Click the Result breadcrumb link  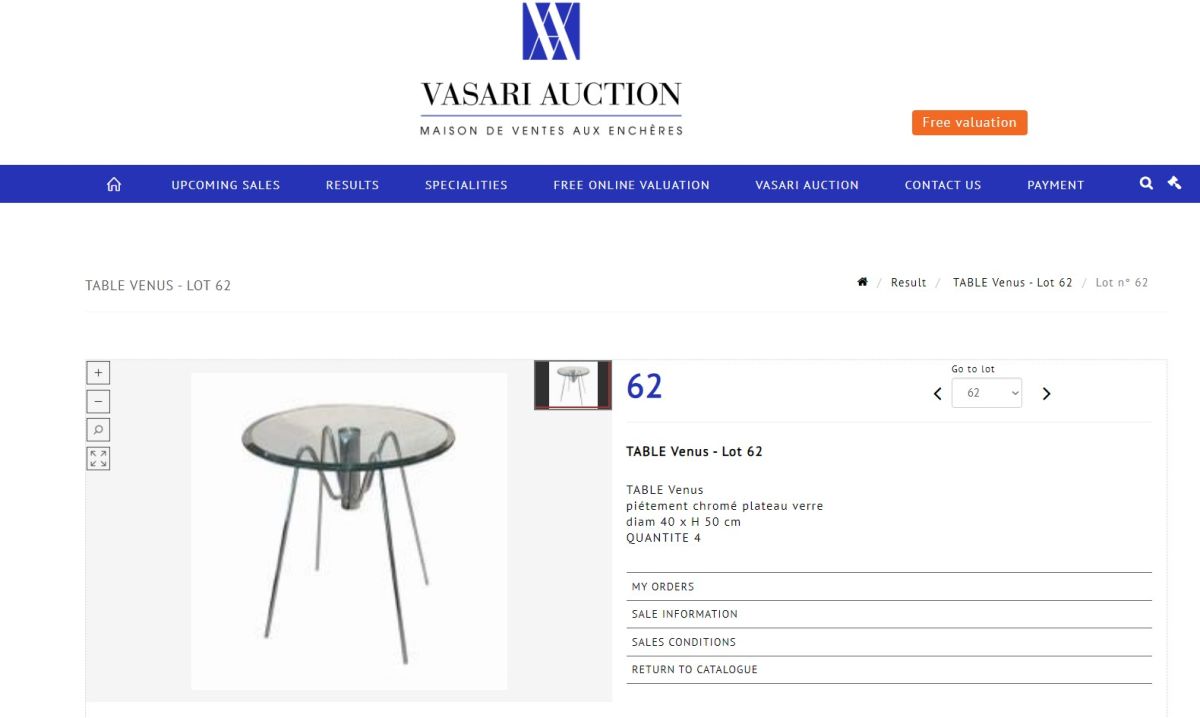pos(908,283)
